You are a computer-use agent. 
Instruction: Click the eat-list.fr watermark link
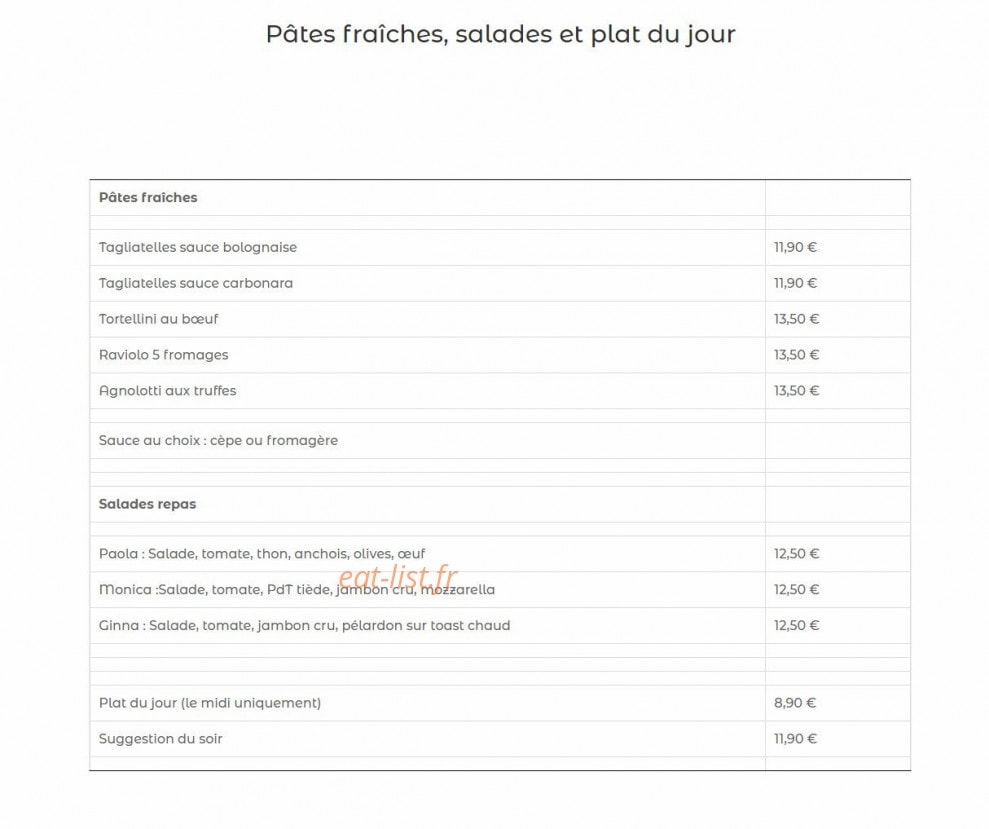[397, 577]
